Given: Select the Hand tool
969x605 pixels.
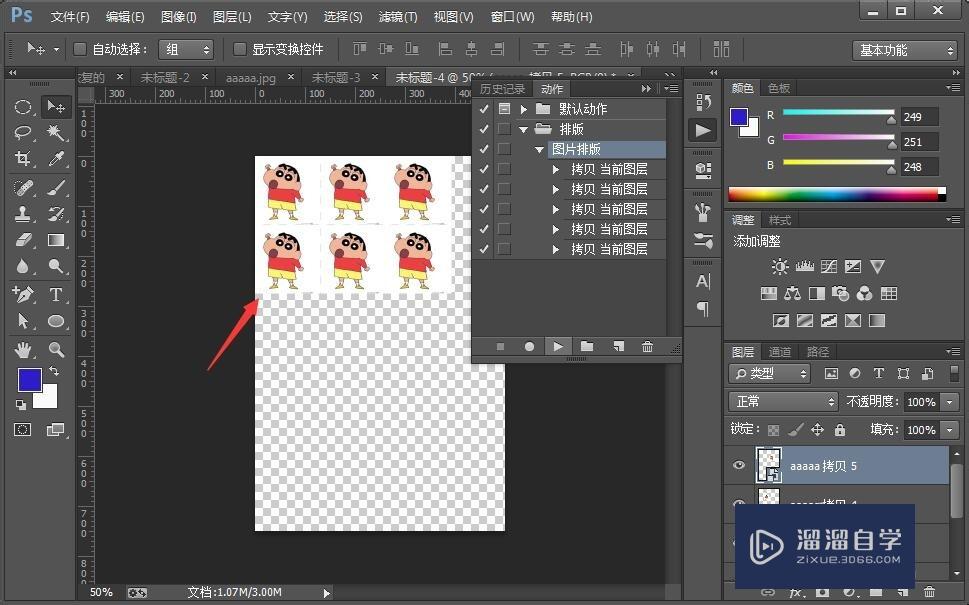Looking at the screenshot, I should tap(23, 350).
